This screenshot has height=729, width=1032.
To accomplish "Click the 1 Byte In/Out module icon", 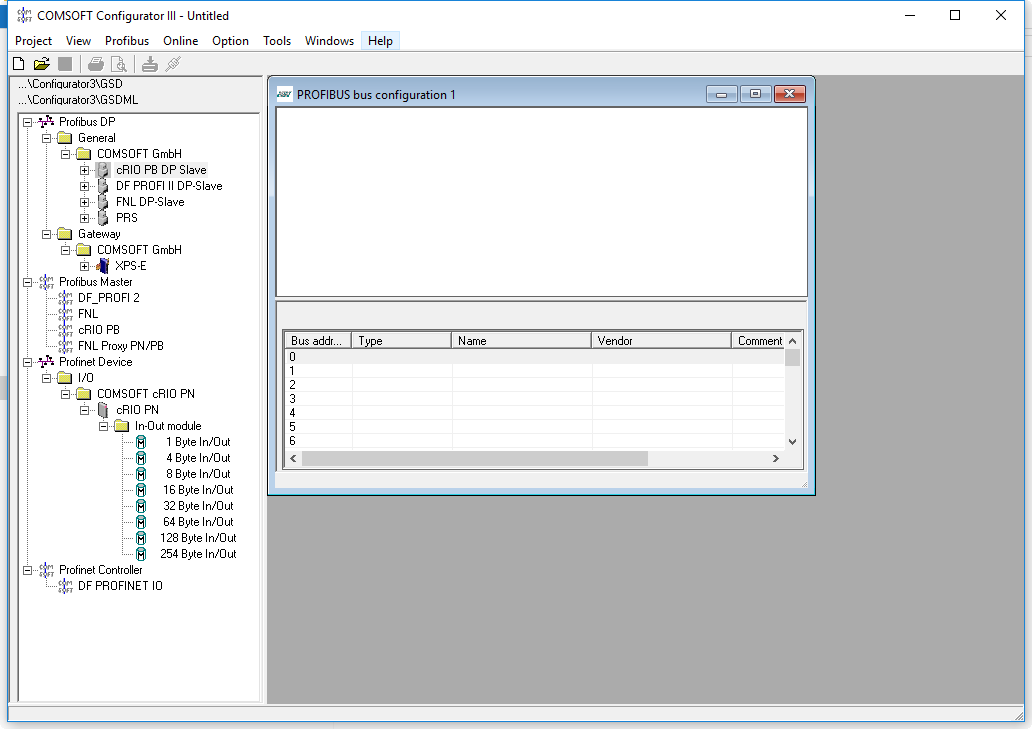I will point(141,442).
